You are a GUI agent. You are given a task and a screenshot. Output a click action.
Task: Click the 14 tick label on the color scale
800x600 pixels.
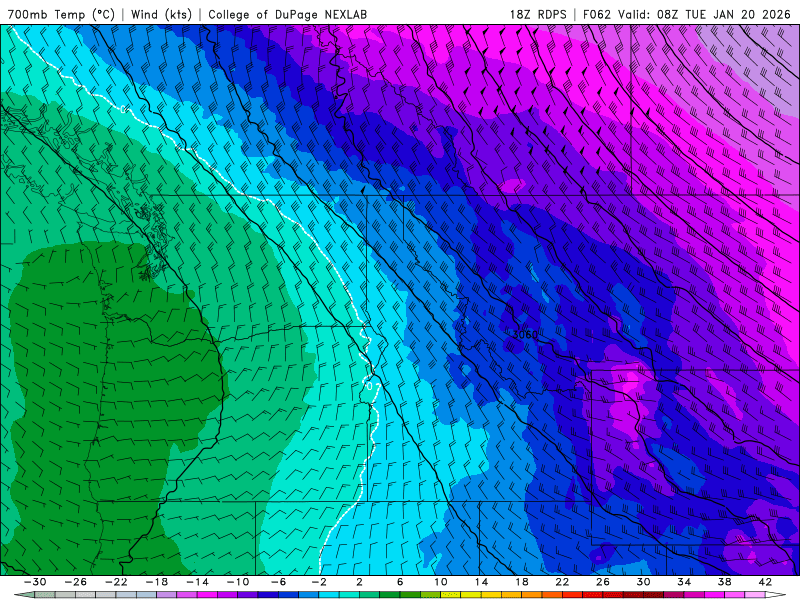[x=481, y=582]
